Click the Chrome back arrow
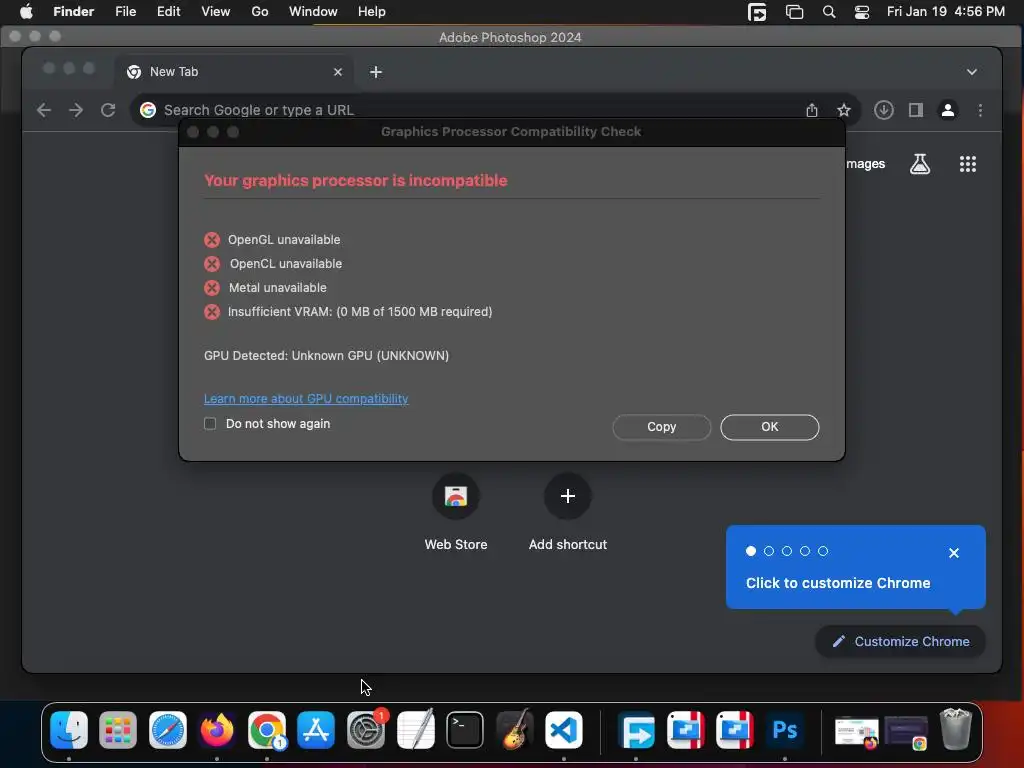The height and width of the screenshot is (768, 1024). [x=44, y=110]
